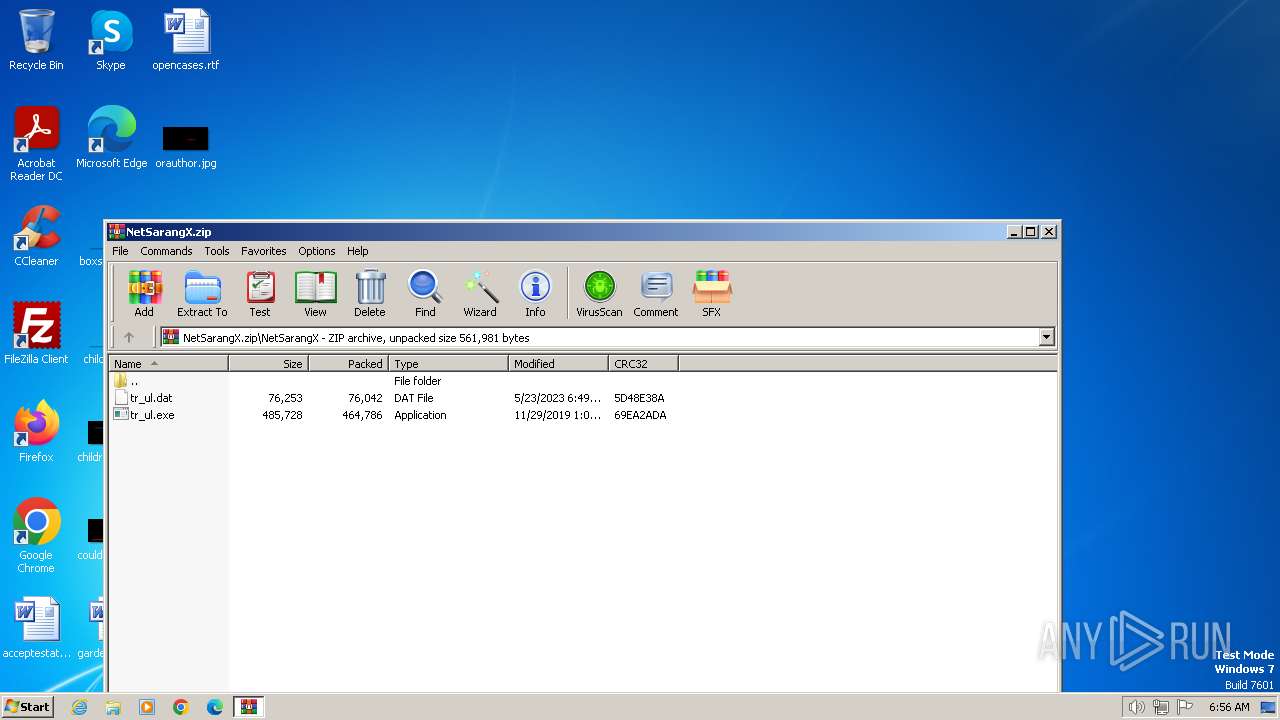Click packed size 464,786
The image size is (1280, 720).
click(362, 415)
